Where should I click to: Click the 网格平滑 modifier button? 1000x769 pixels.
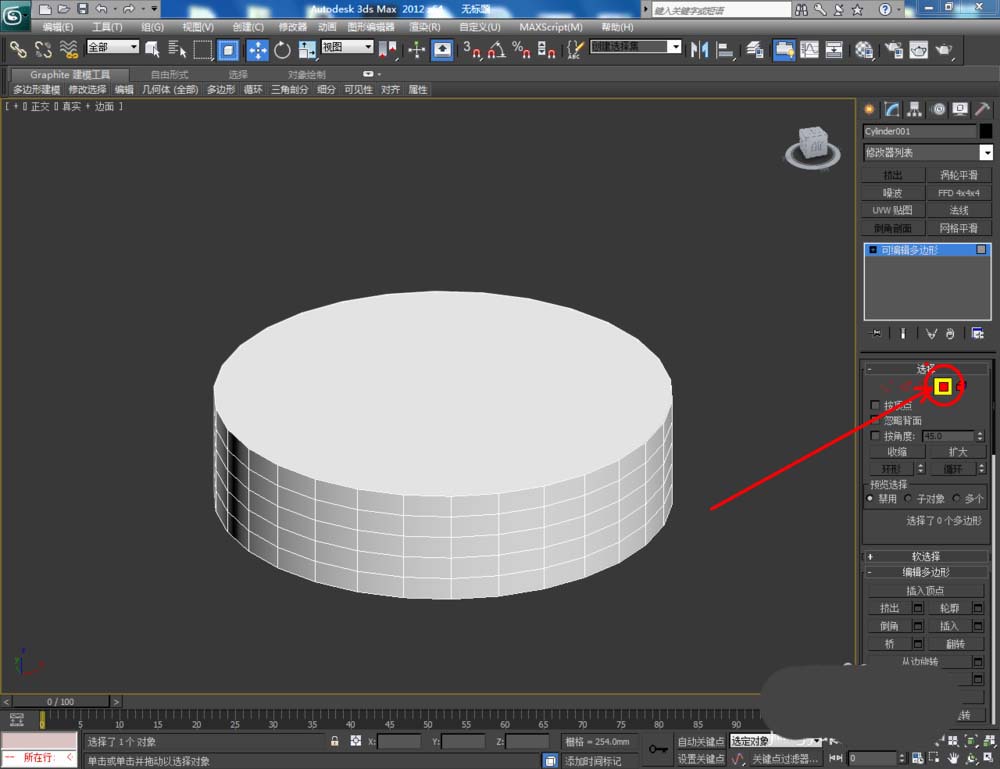[x=958, y=228]
